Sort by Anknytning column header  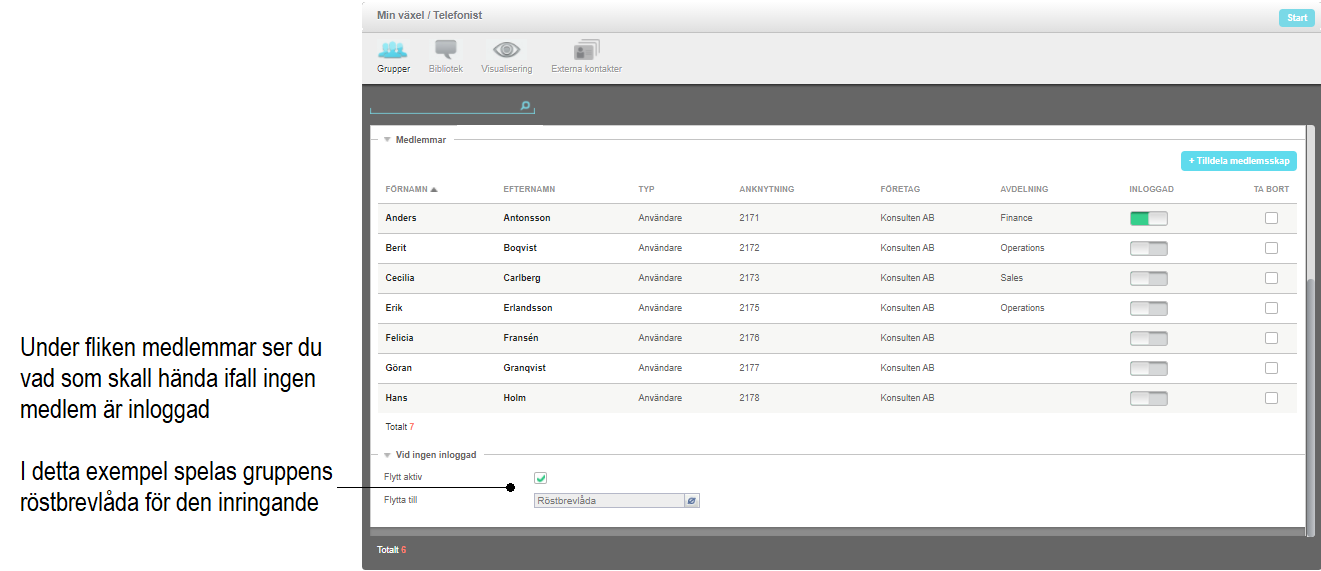[767, 189]
